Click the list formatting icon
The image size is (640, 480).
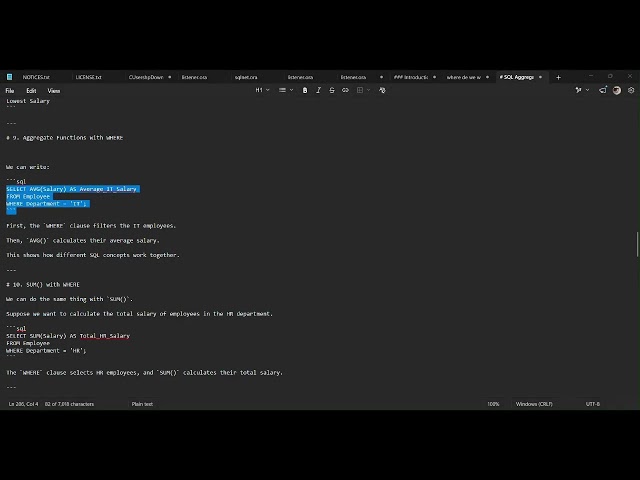282,90
